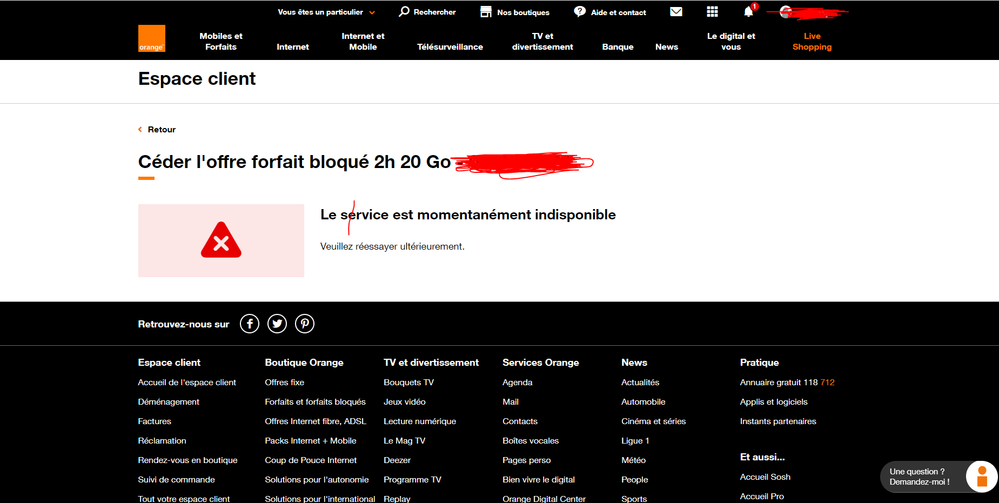
Task: Expand the 'Vous êtes un particulier' dropdown
Action: [x=326, y=12]
